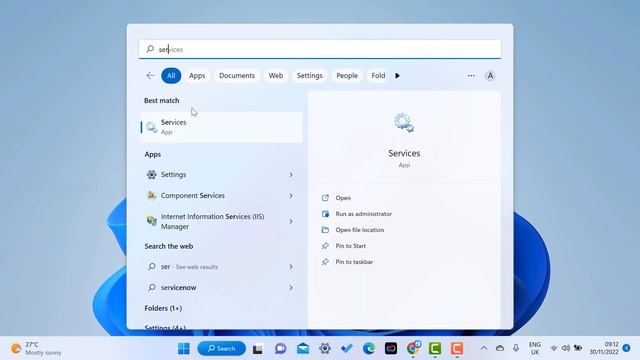Expand the servicenow chevron
The image size is (640, 360).
click(x=291, y=287)
